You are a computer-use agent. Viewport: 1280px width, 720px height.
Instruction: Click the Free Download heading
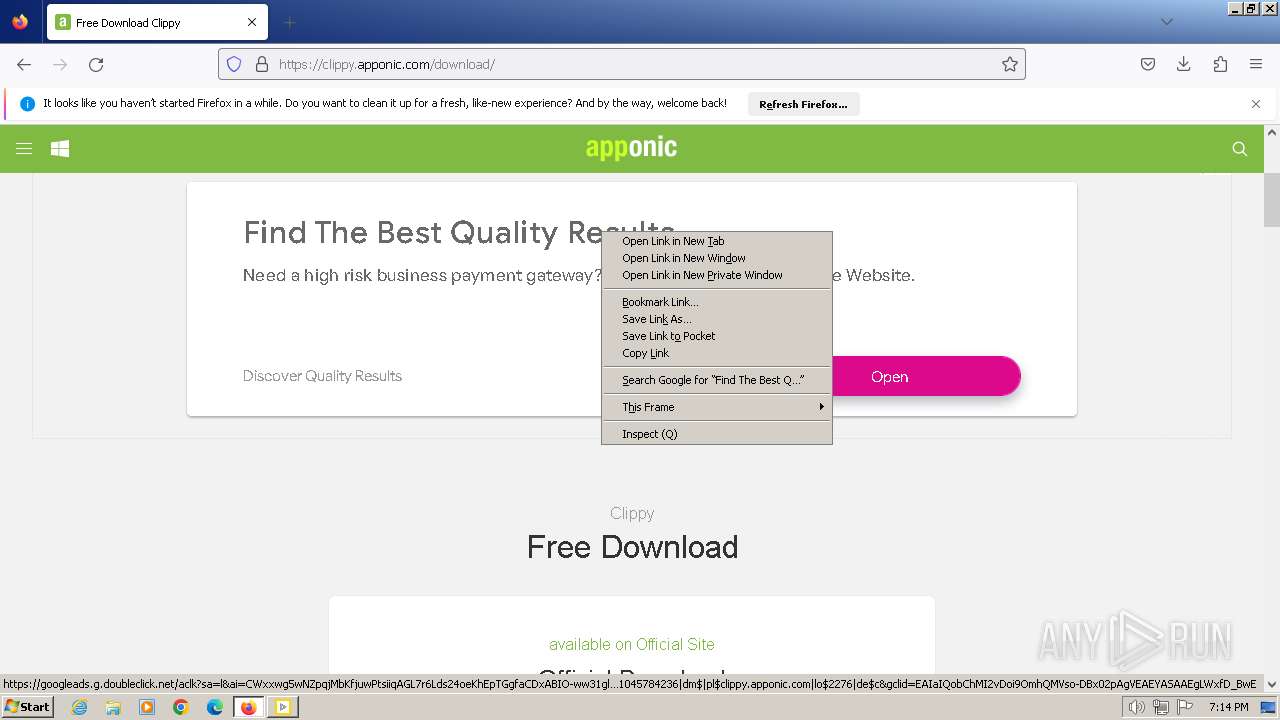(x=632, y=547)
